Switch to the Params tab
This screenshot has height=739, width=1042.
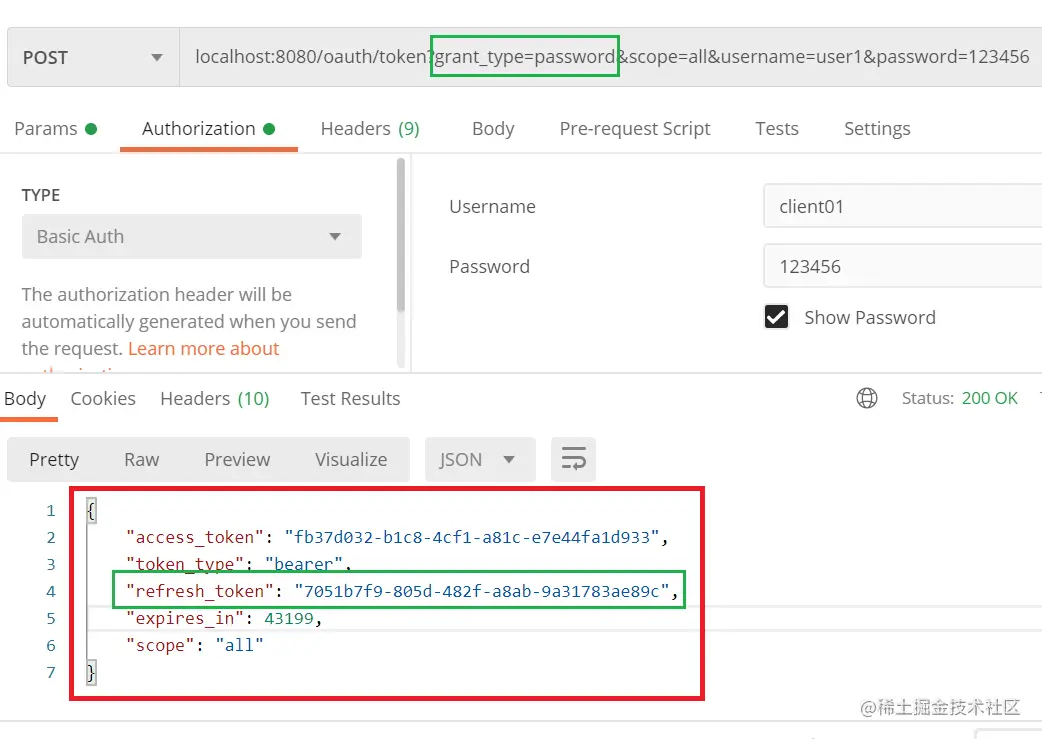pyautogui.click(x=56, y=128)
